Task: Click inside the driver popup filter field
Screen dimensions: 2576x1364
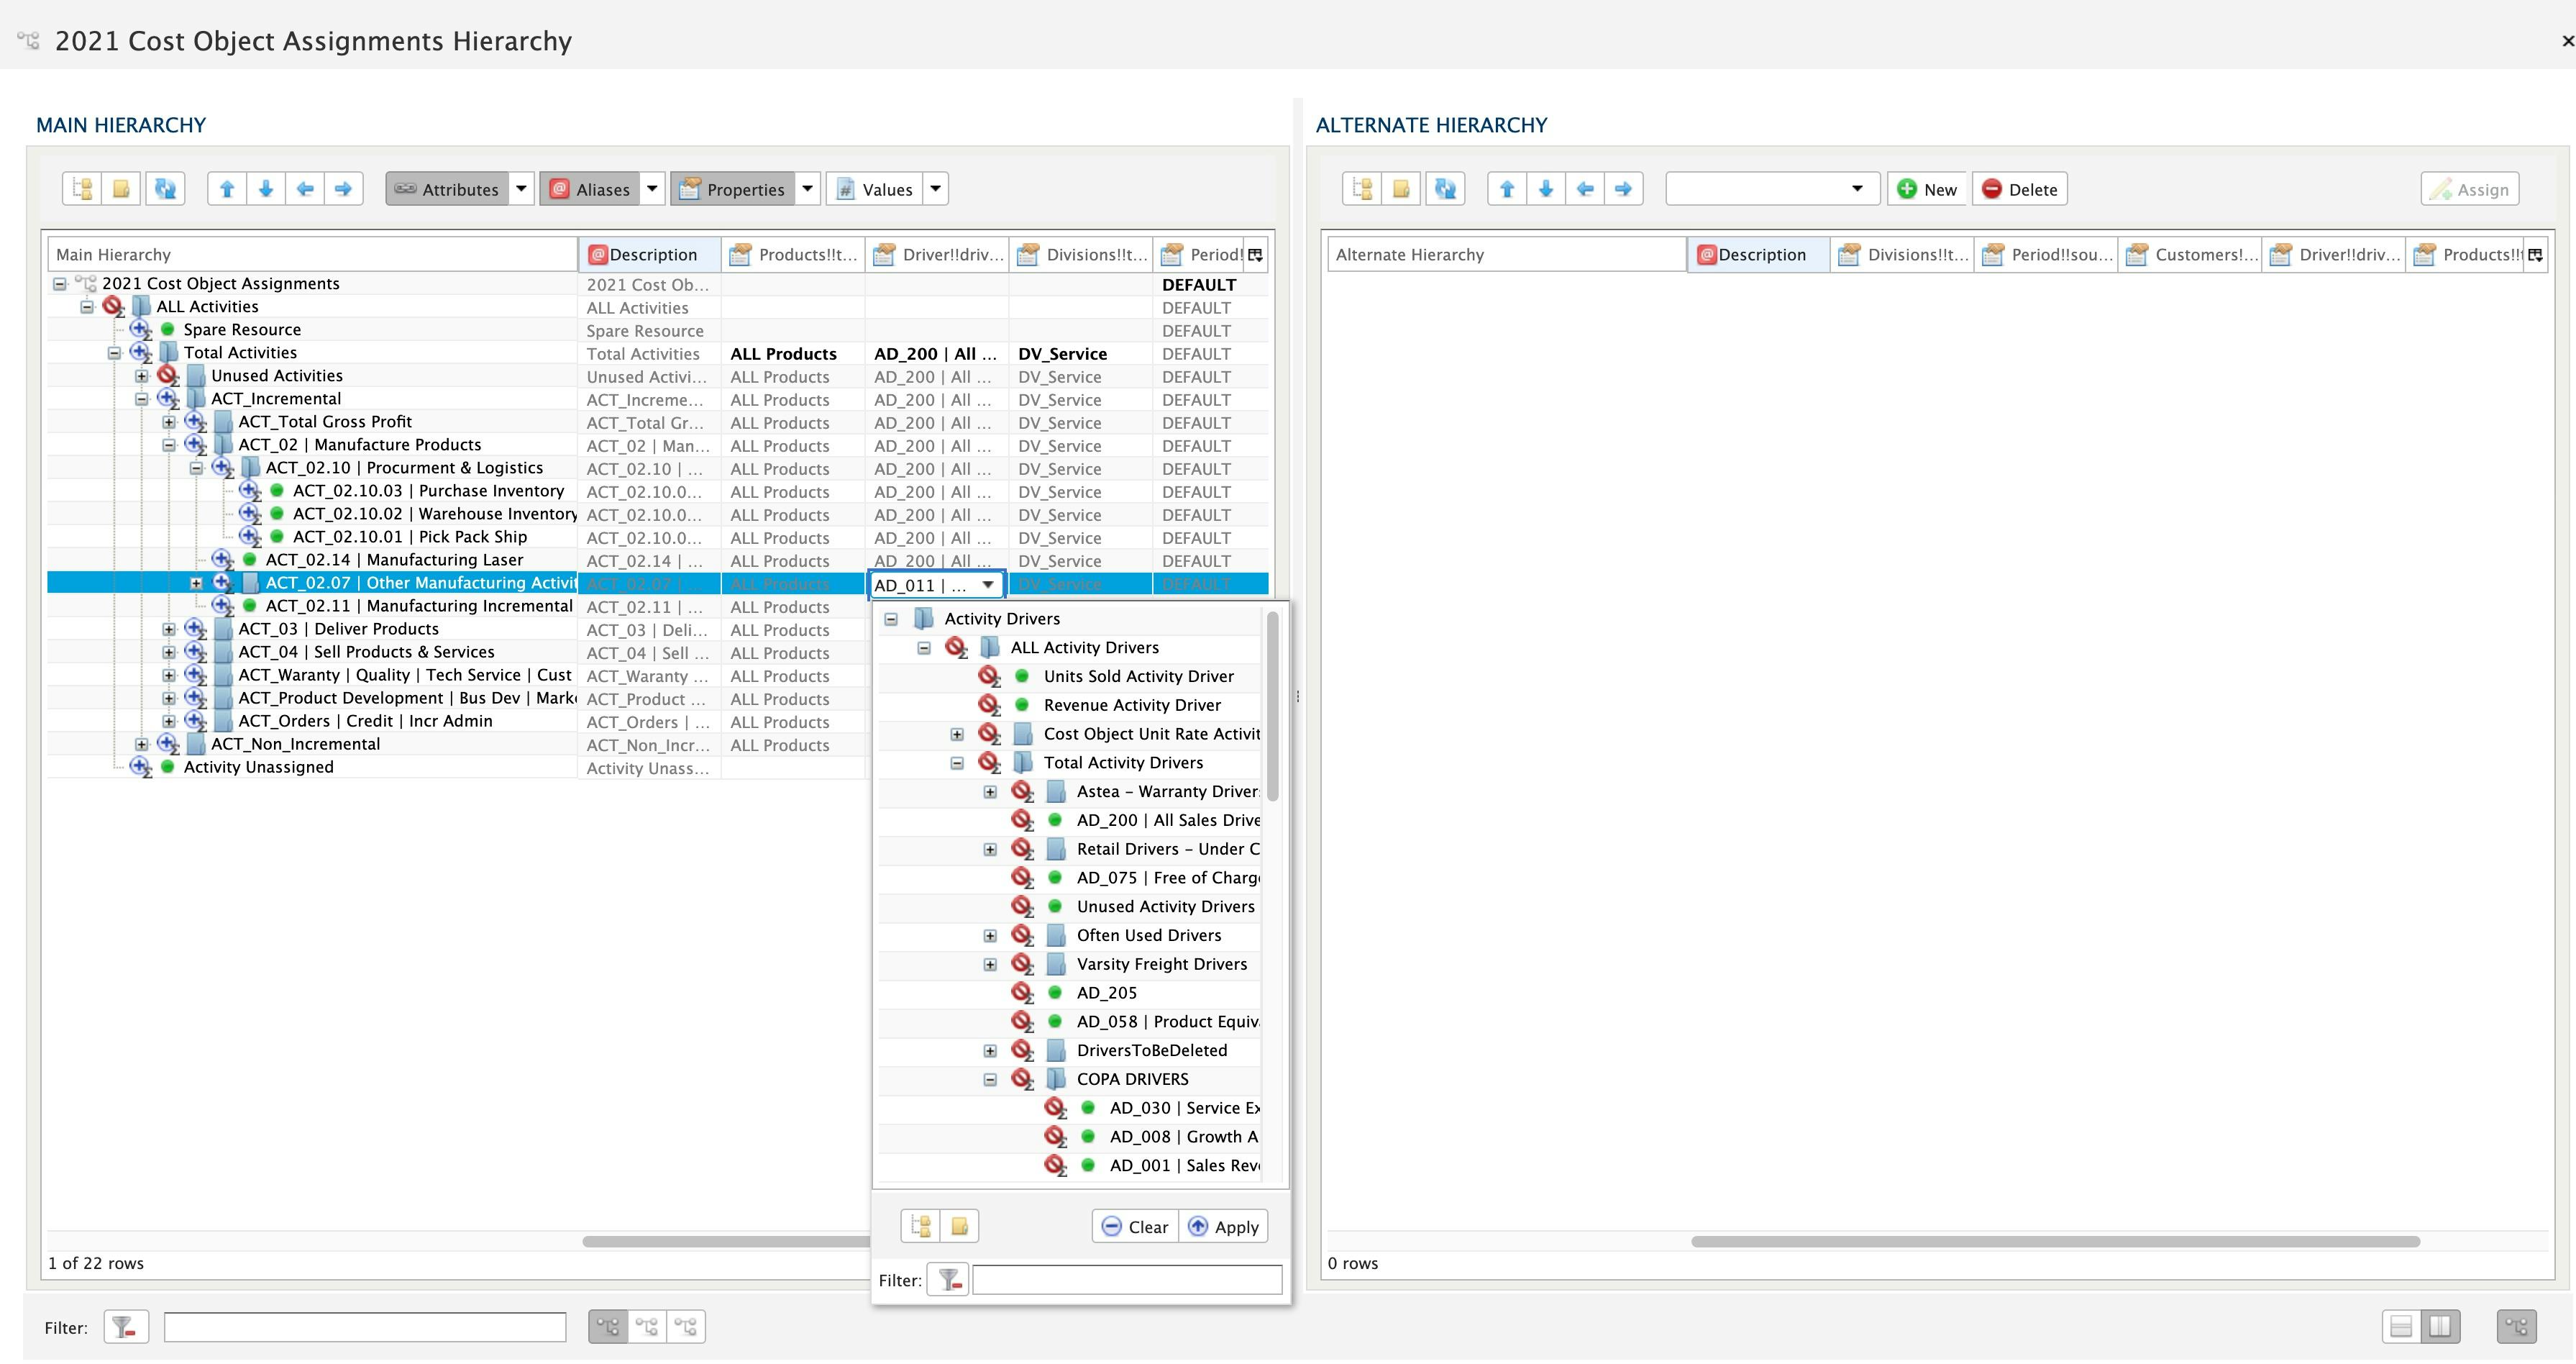Action: (x=1127, y=1280)
